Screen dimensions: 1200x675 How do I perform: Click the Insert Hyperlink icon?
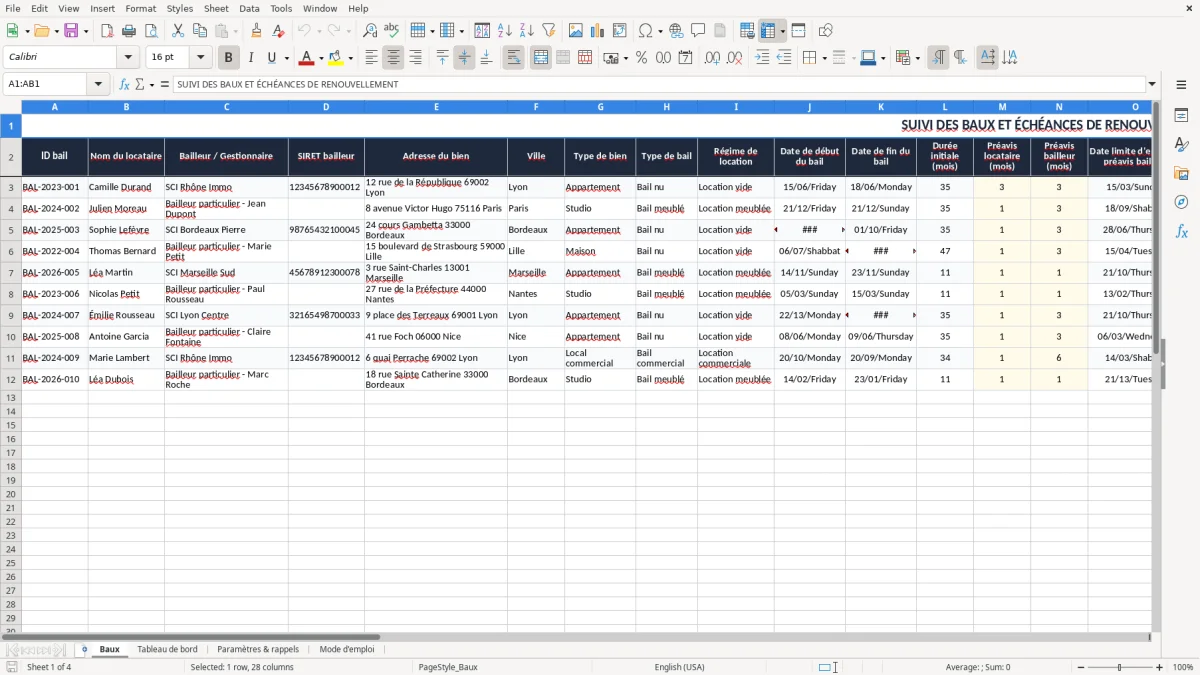coord(676,31)
